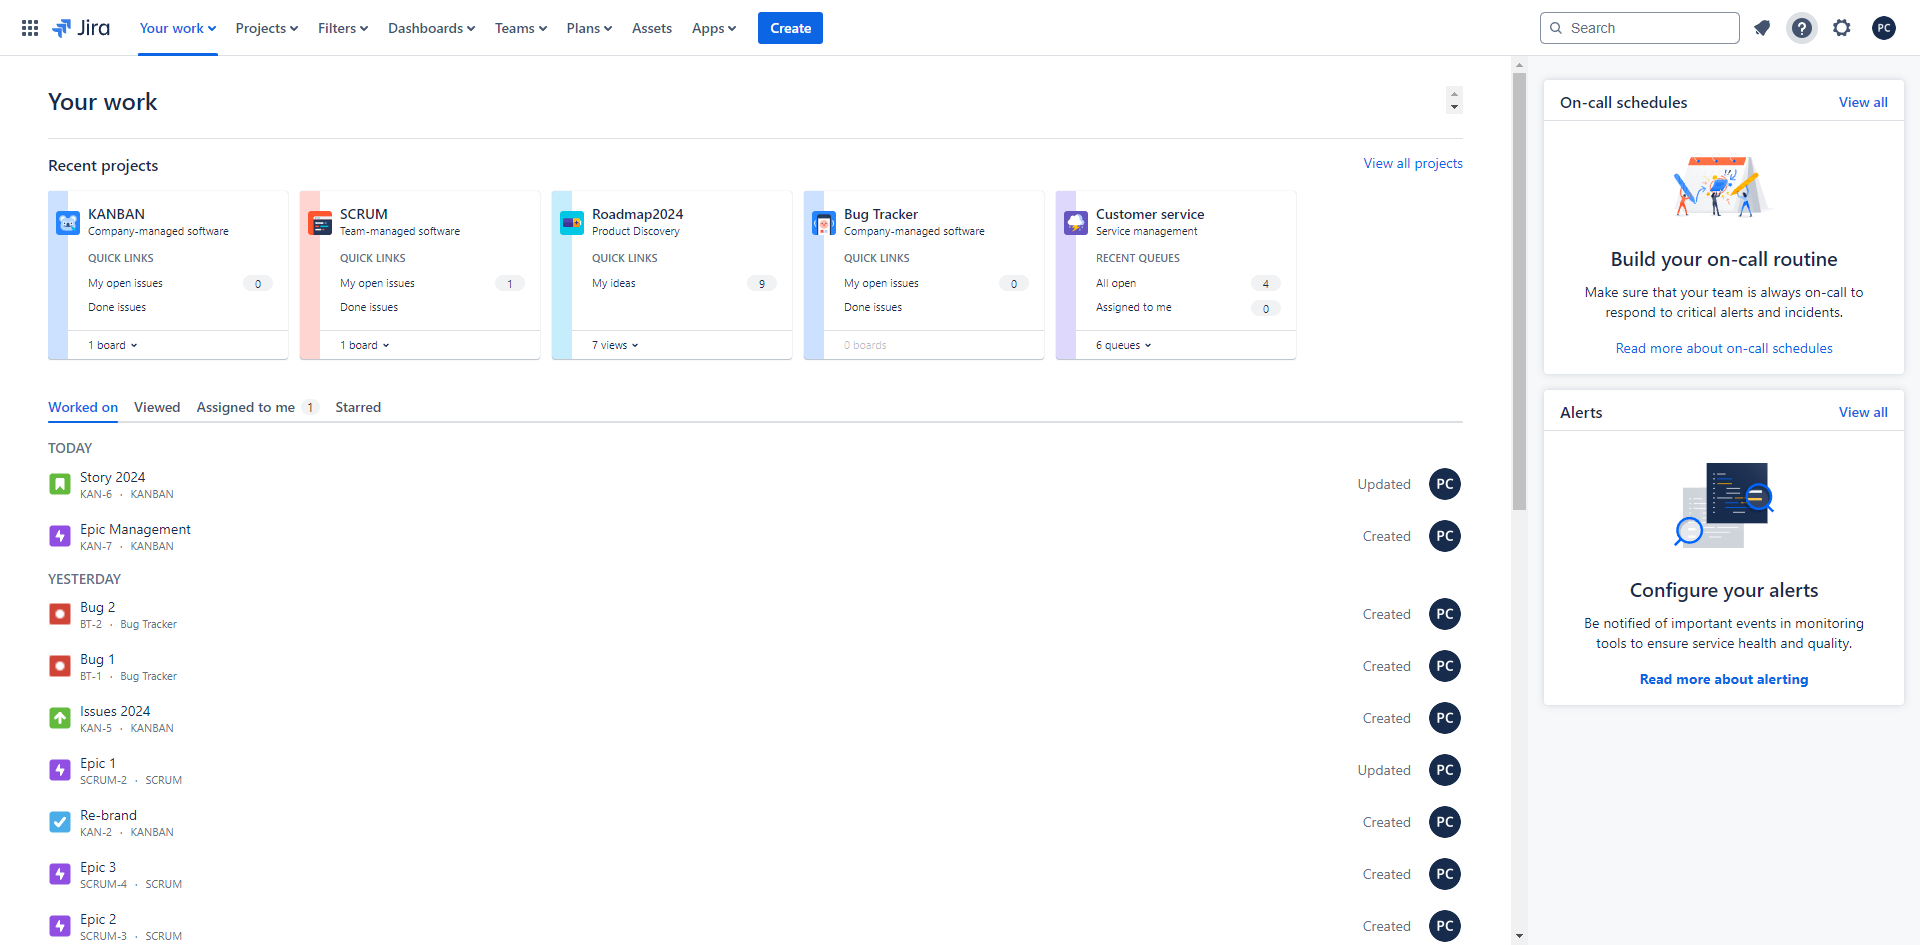Expand the 6 queues dropdown
1920x945 pixels.
click(x=1123, y=345)
